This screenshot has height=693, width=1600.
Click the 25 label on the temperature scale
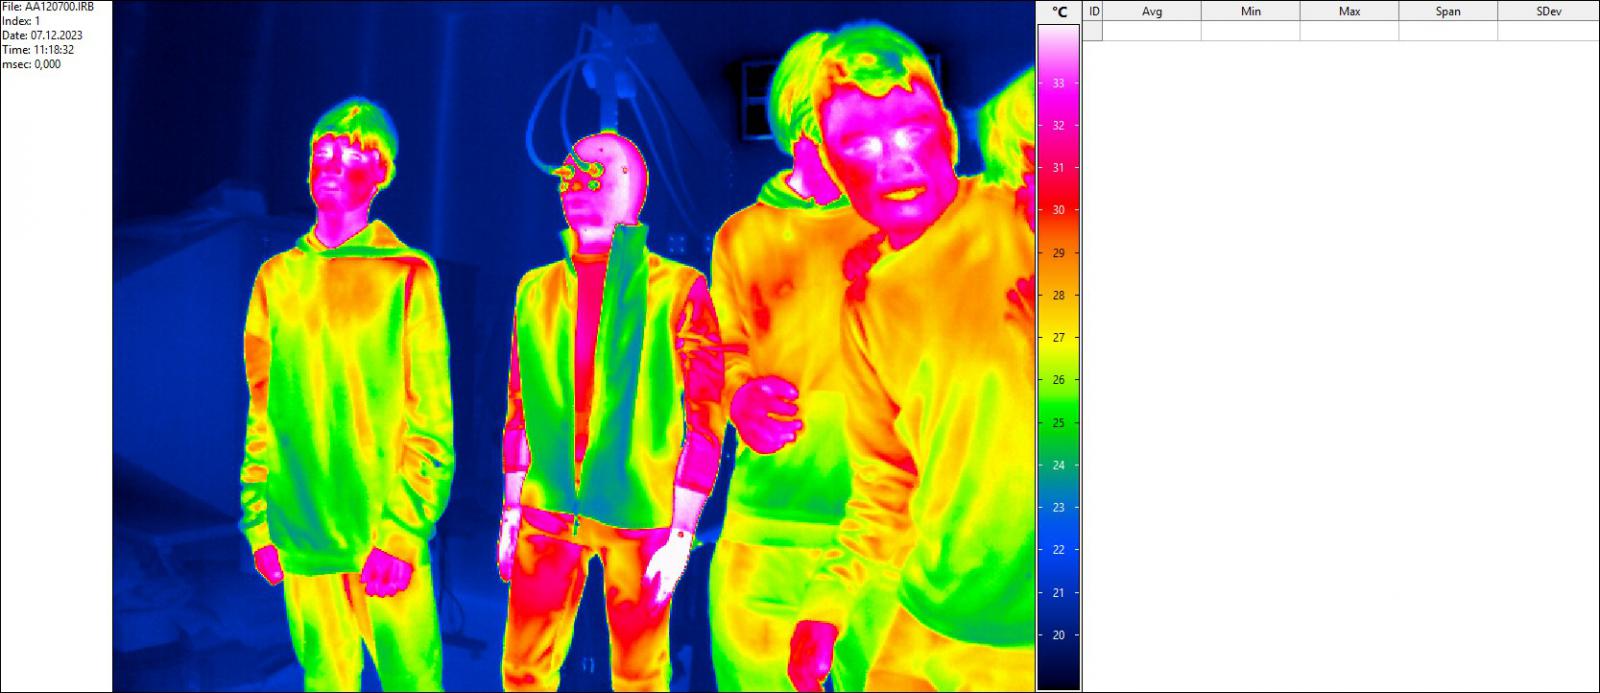[1058, 423]
